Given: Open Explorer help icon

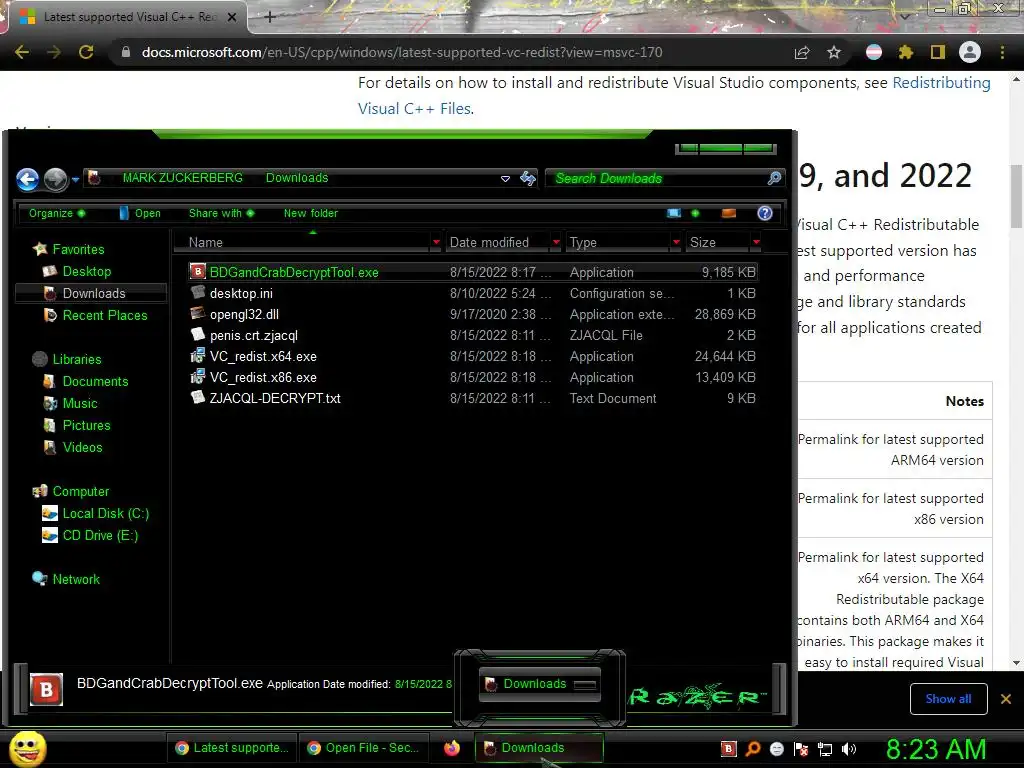Looking at the screenshot, I should click(x=765, y=213).
